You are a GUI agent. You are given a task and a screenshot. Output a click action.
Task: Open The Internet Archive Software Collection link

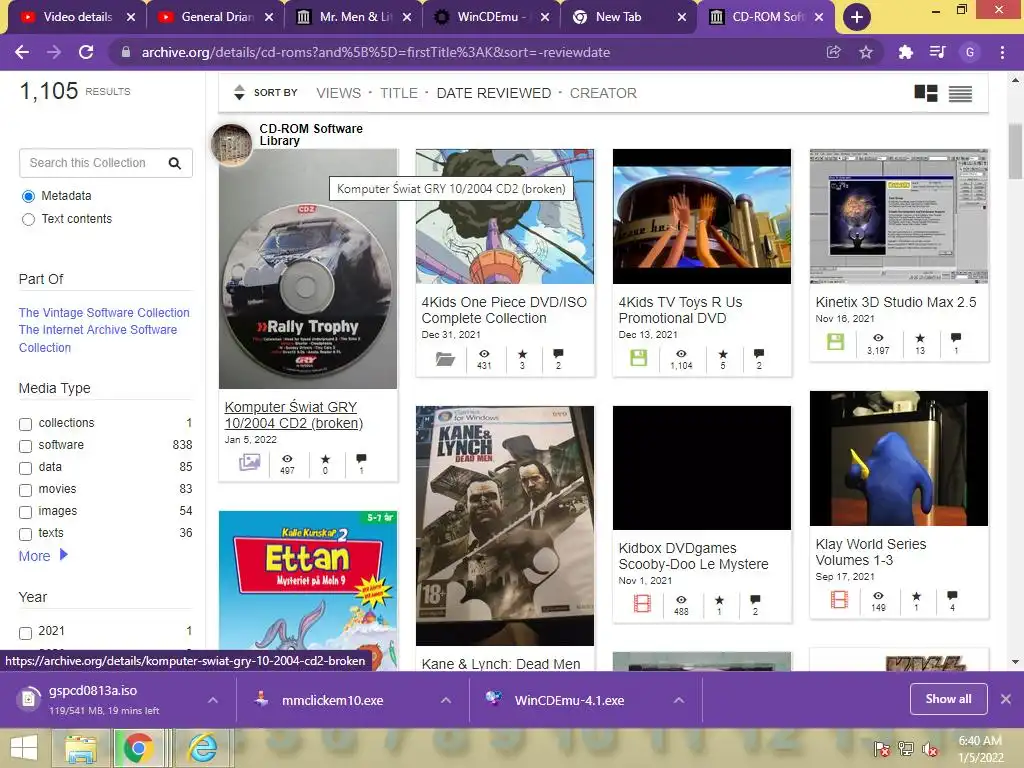click(98, 339)
